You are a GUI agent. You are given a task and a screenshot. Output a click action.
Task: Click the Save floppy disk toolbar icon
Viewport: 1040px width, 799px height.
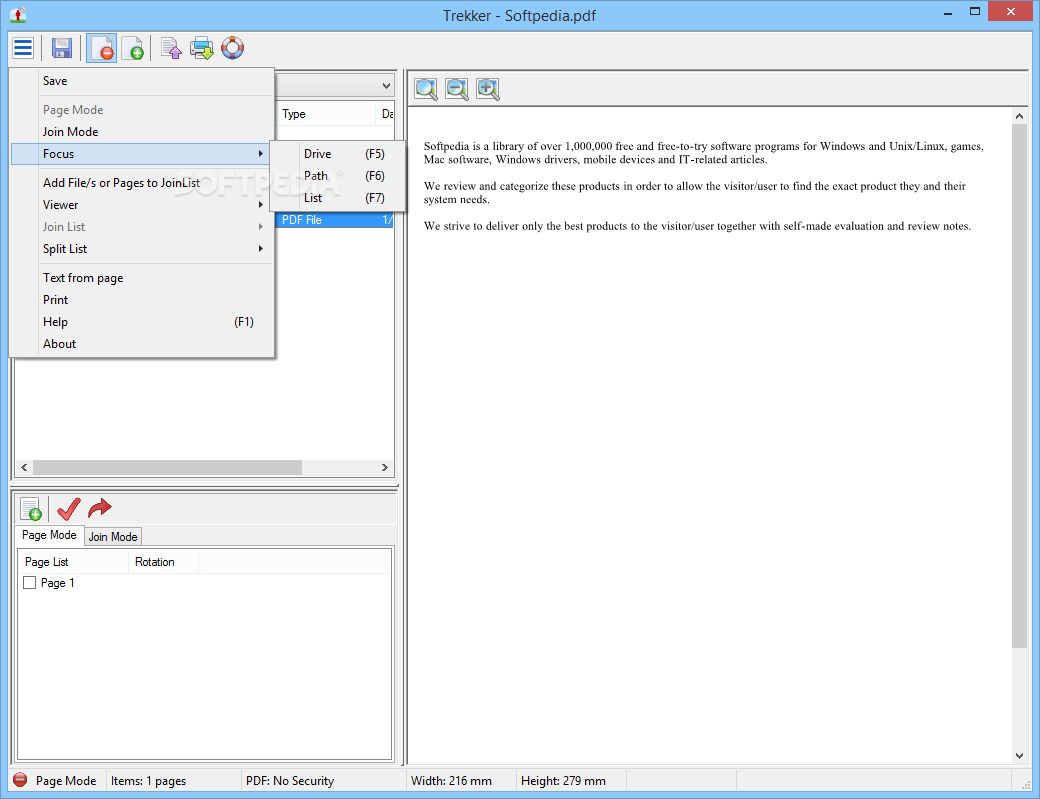coord(62,48)
